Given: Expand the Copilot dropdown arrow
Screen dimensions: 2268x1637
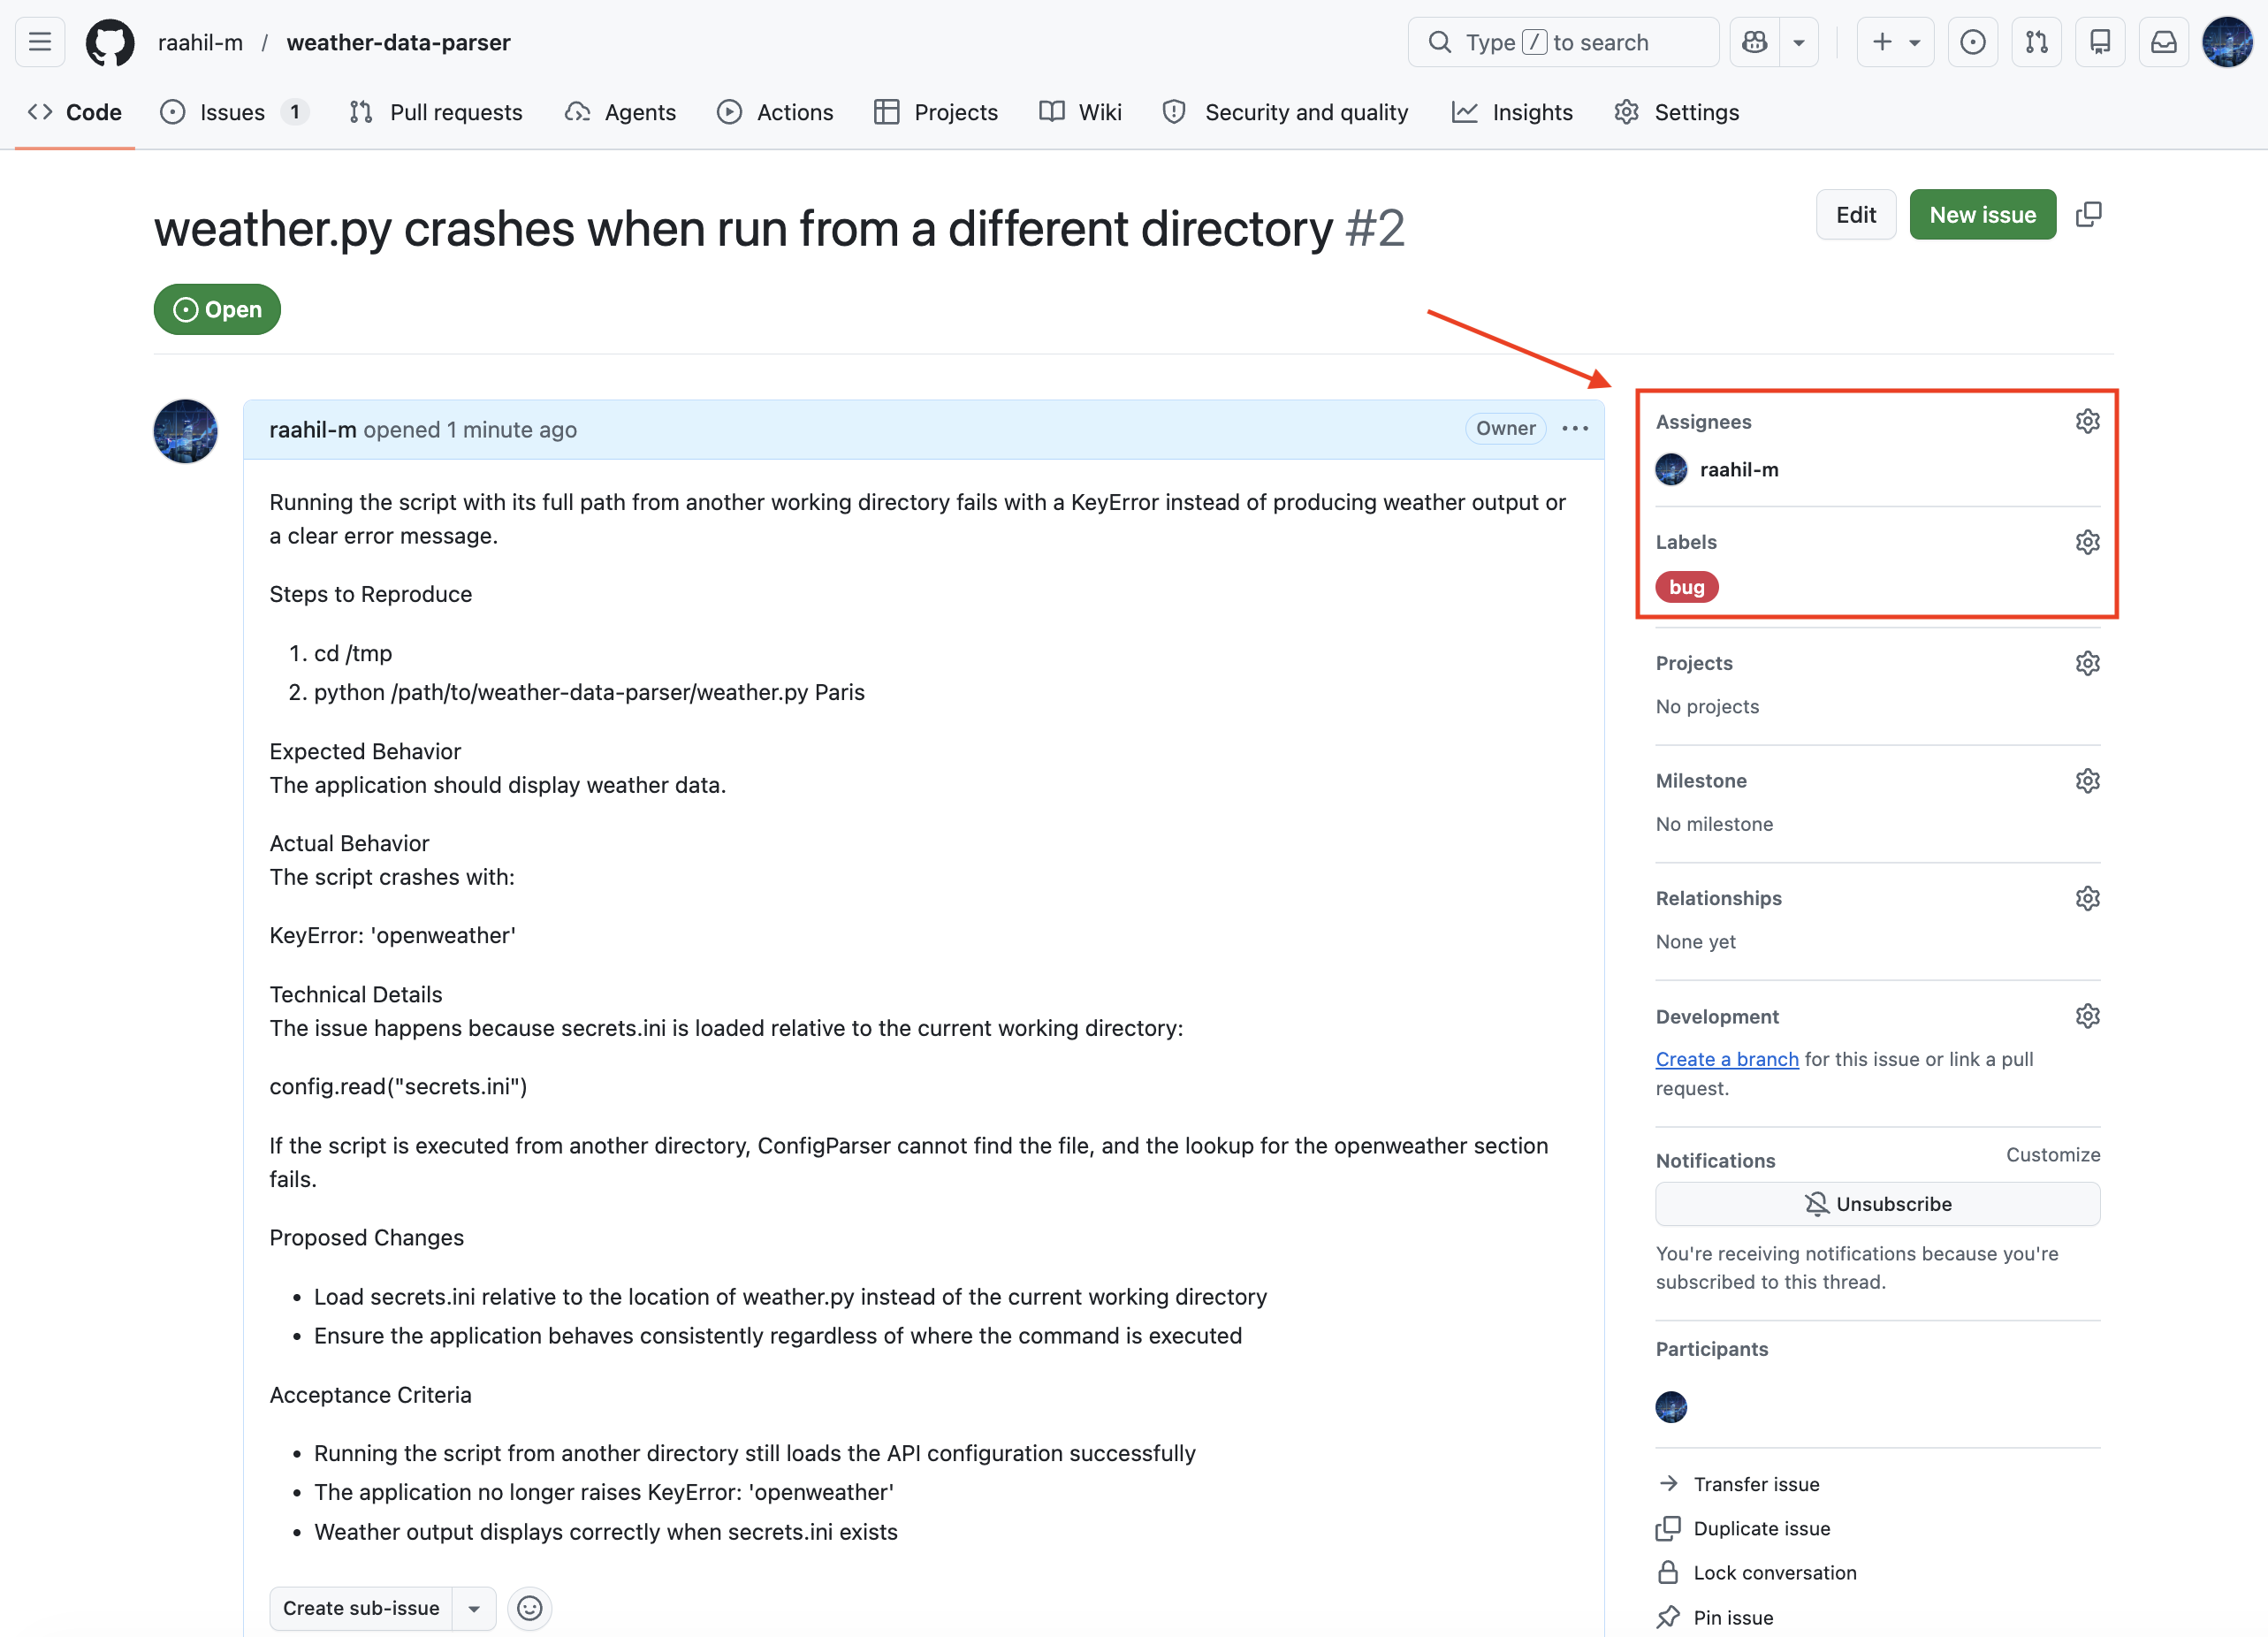Looking at the screenshot, I should [1799, 42].
